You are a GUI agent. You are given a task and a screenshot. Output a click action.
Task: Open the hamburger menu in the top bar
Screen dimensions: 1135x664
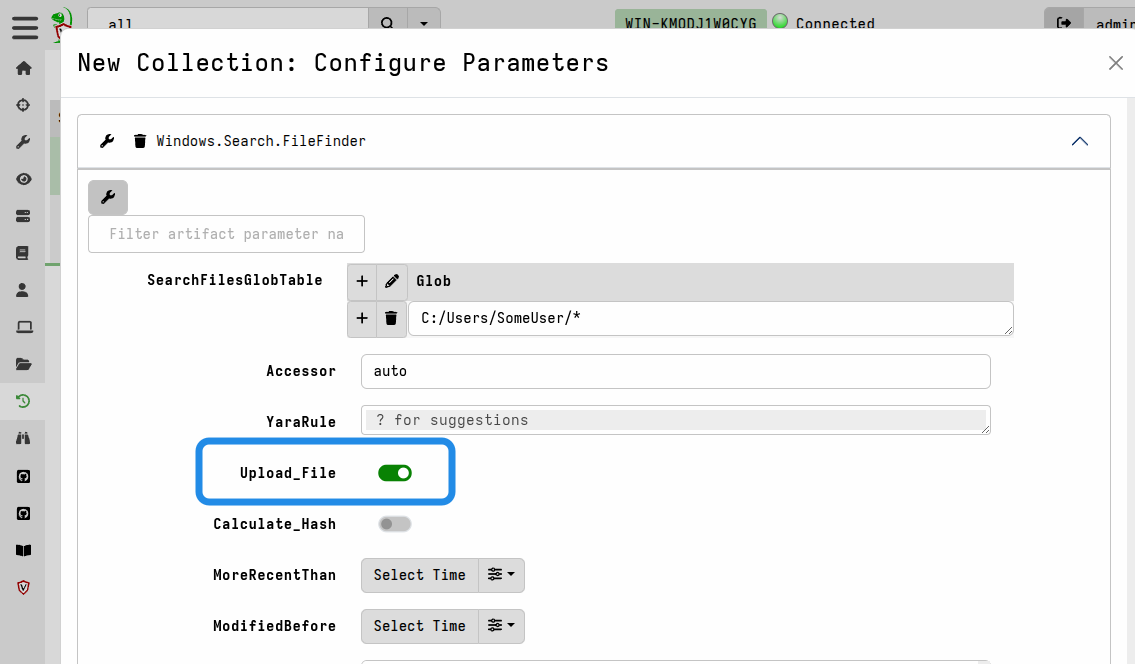coord(25,28)
